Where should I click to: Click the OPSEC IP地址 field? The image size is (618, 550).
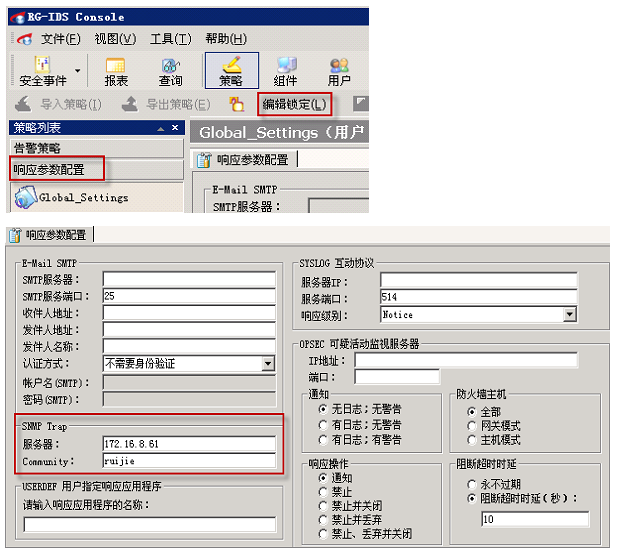coord(466,360)
